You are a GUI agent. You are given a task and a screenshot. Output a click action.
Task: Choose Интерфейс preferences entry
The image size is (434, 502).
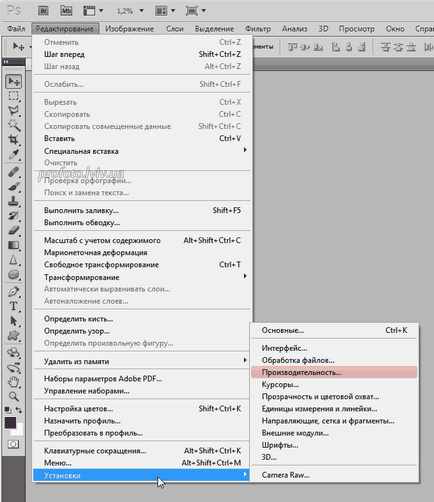pos(334,348)
